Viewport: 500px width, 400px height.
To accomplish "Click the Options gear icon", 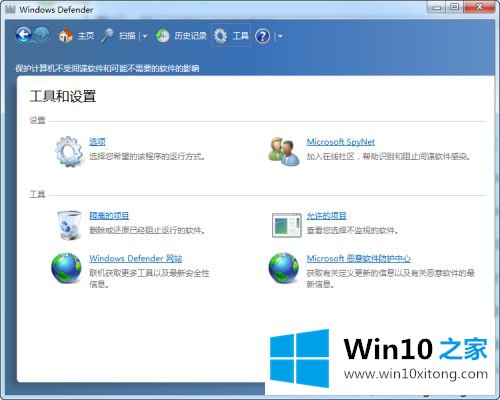I will [x=69, y=151].
